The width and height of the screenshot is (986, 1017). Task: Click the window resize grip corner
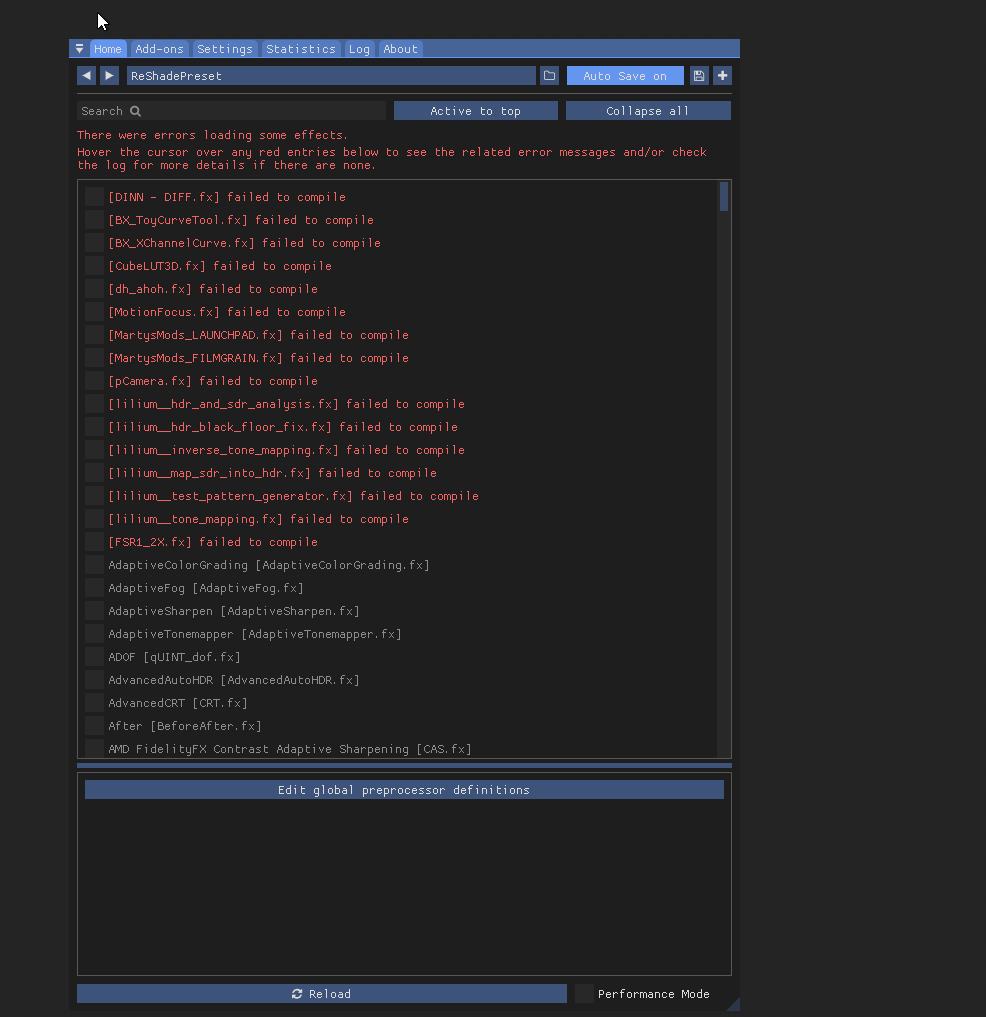734,1005
